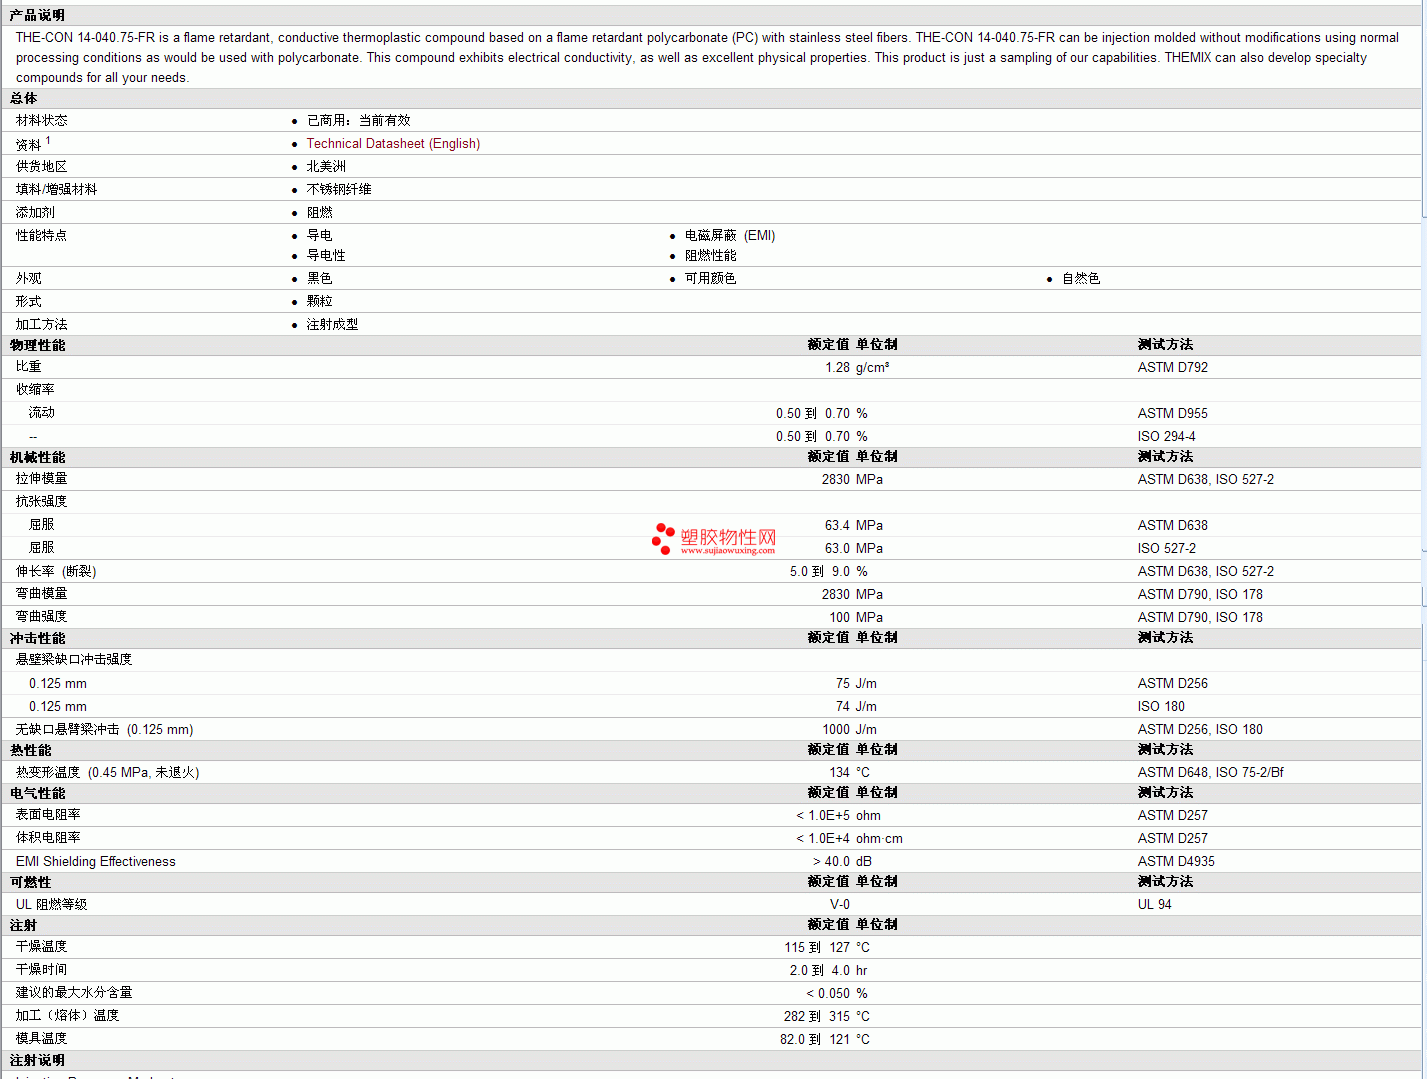Select the 表面电阻率 row label
This screenshot has width=1427, height=1079.
[48, 815]
